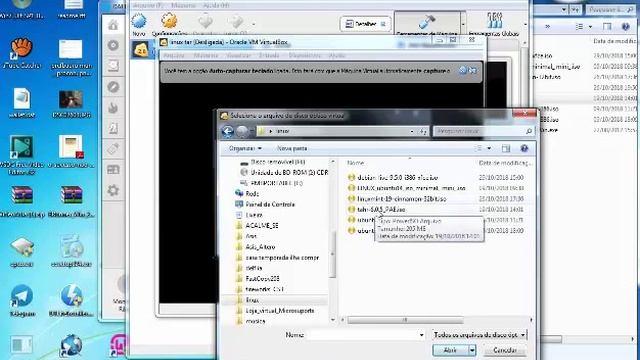Click the search magnifier in file dialog
640x360 pixels.
point(529,131)
